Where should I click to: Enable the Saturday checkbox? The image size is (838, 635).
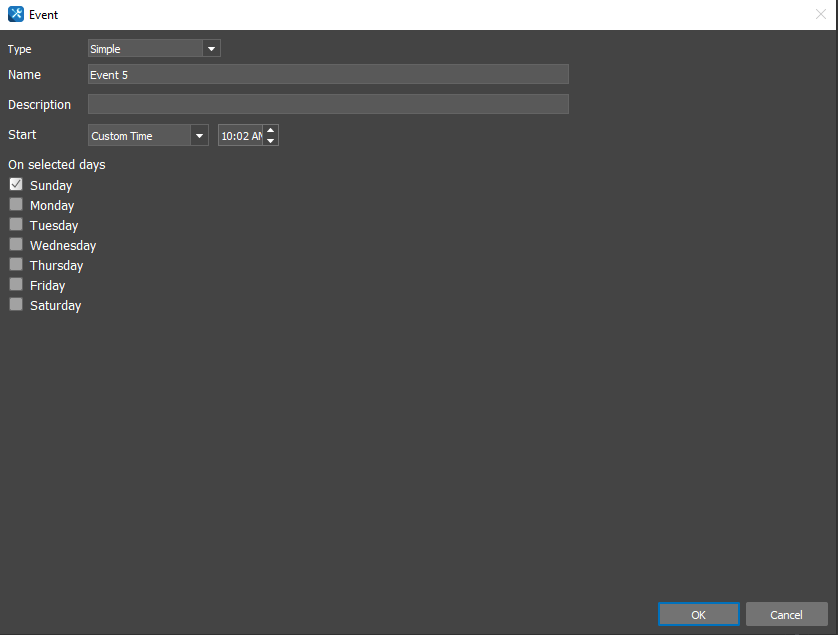[16, 305]
